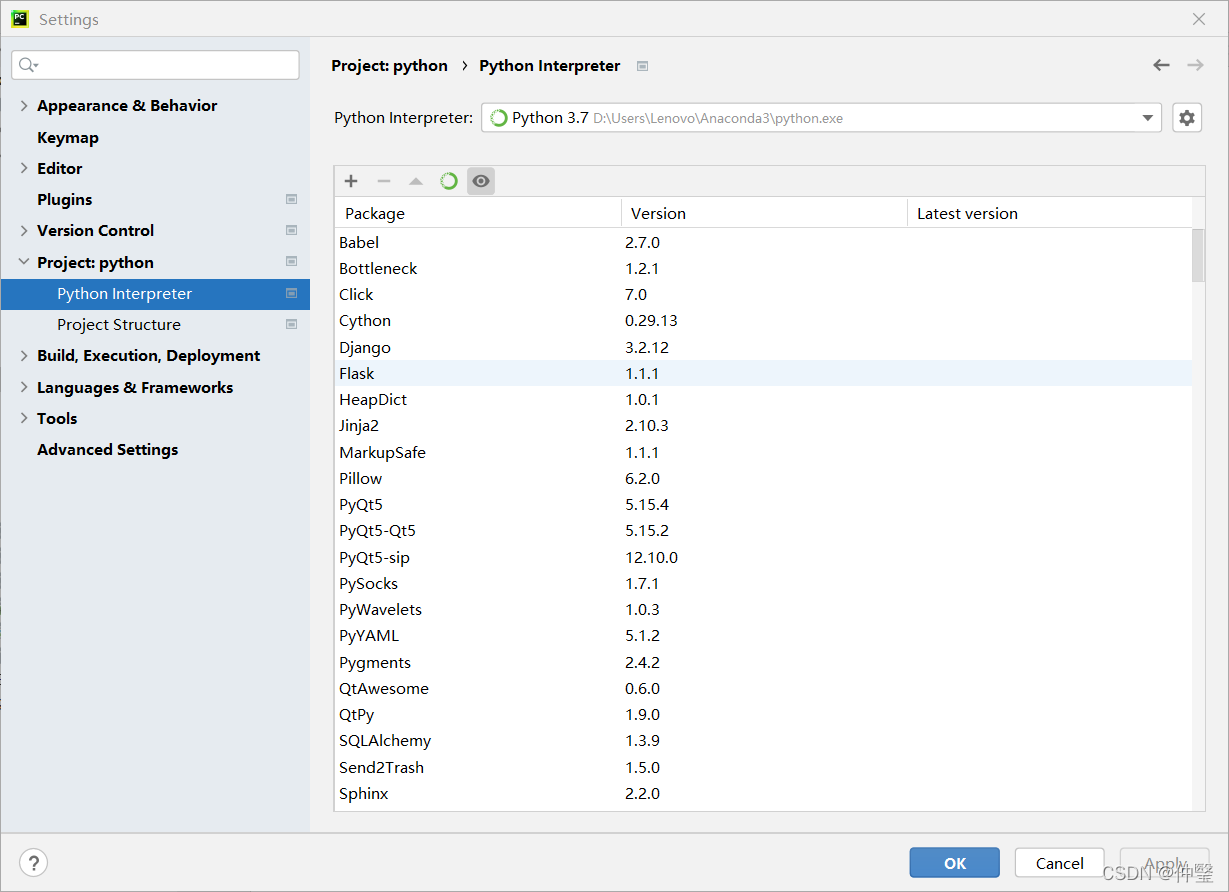This screenshot has width=1229, height=892.
Task: Click Project: python in the breadcrumb
Action: [389, 65]
